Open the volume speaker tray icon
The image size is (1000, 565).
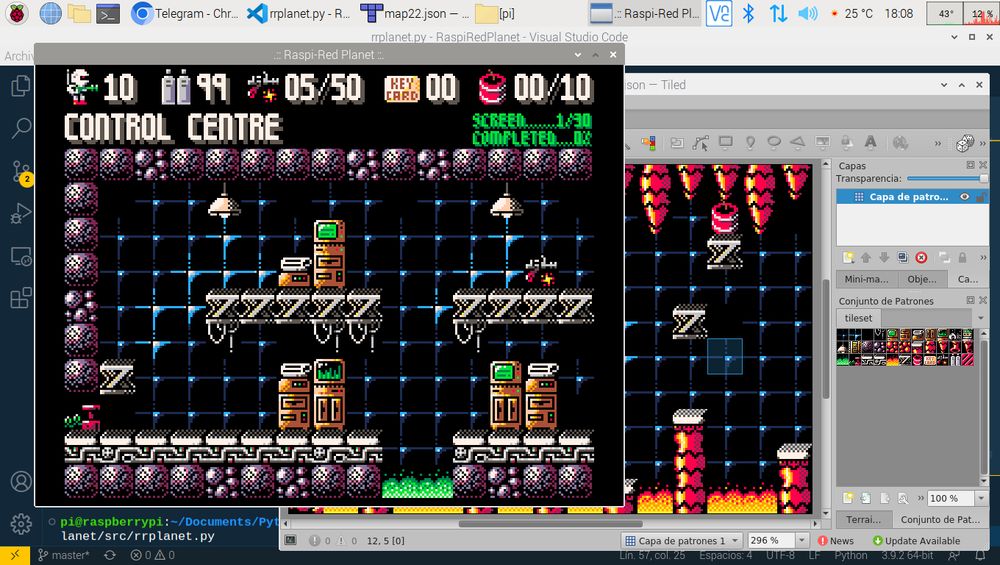pyautogui.click(x=807, y=13)
